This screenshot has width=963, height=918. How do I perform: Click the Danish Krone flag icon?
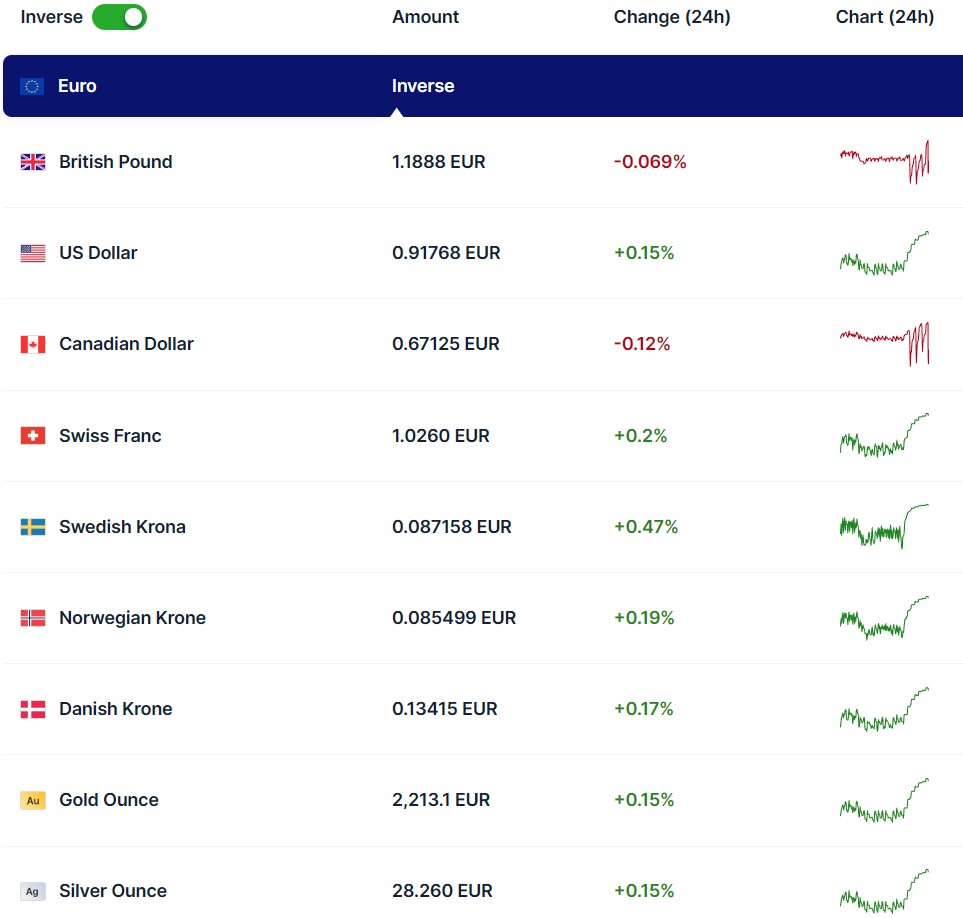(x=33, y=709)
